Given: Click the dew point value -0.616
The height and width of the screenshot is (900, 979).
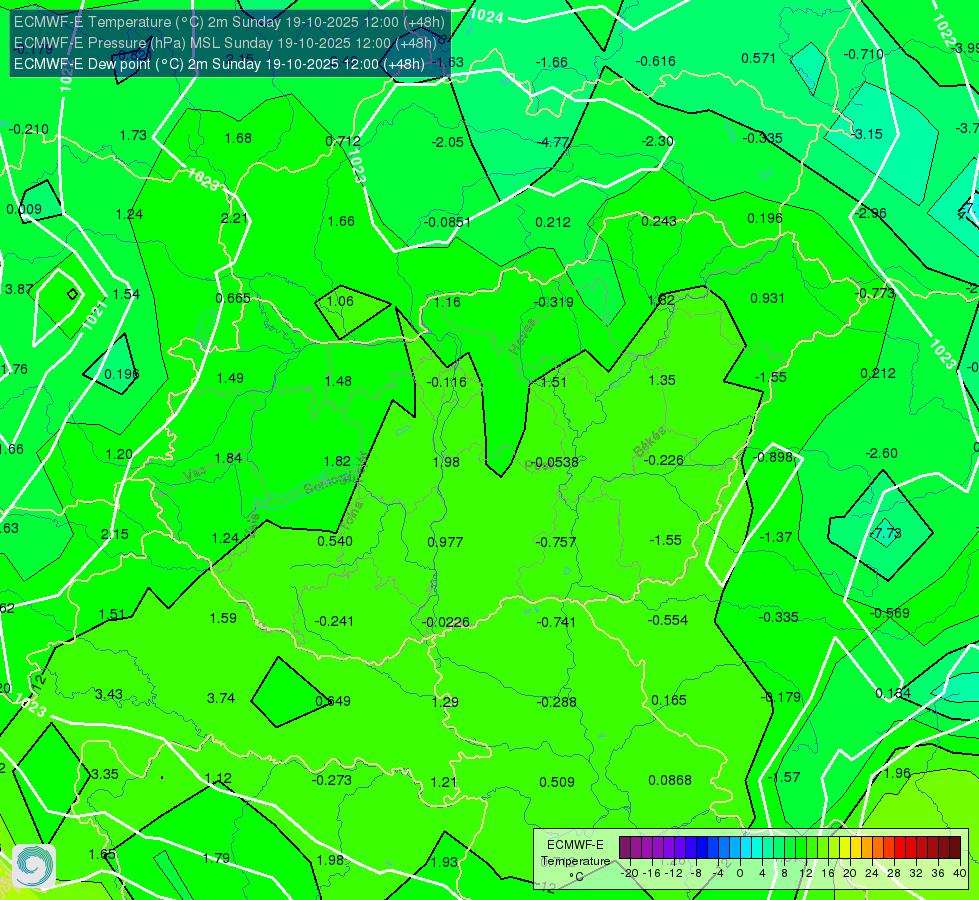Looking at the screenshot, I should coord(656,61).
